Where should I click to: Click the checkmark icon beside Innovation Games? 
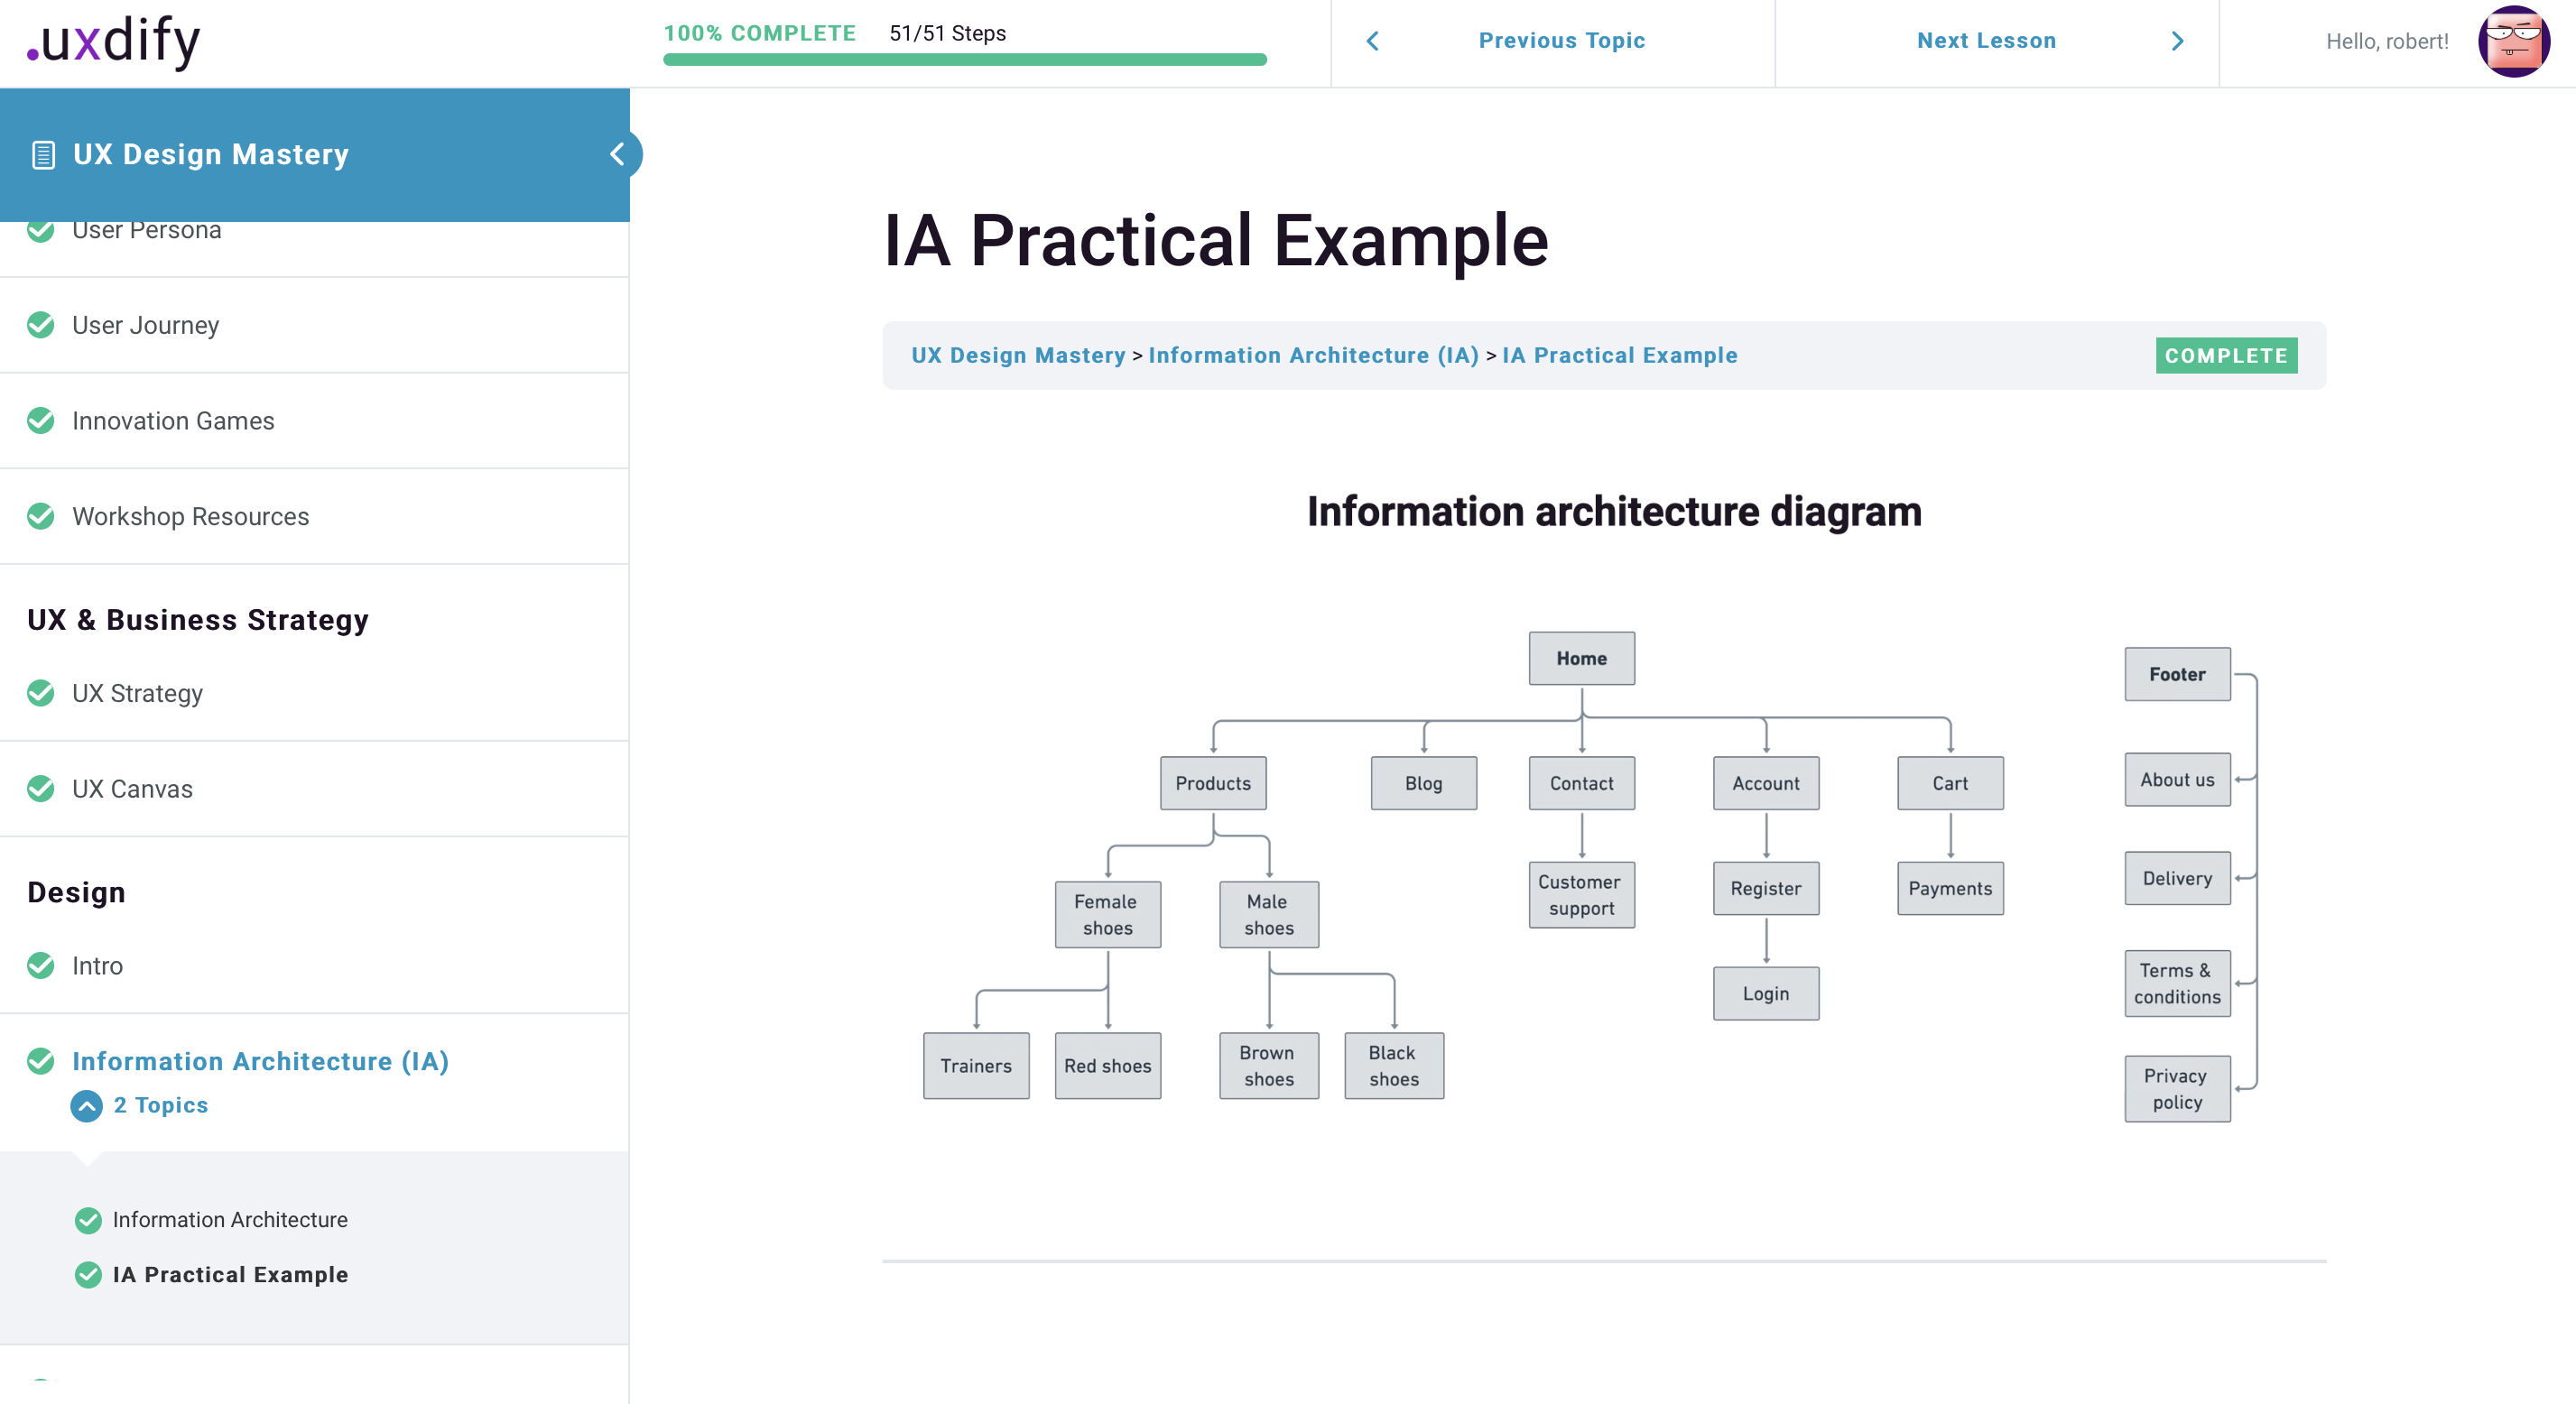tap(41, 420)
